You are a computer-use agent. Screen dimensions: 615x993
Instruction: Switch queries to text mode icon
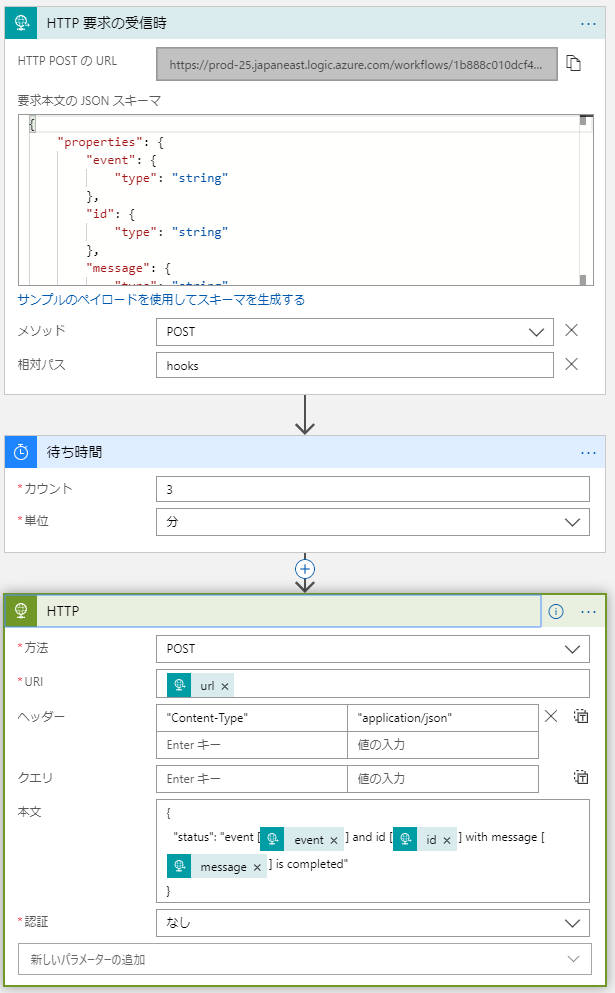tap(580, 777)
